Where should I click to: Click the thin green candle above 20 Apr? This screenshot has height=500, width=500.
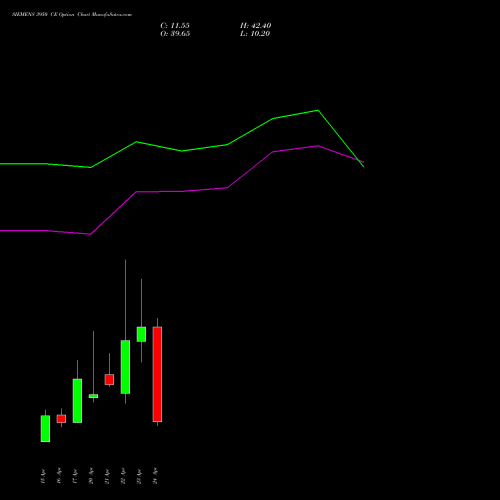click(x=93, y=396)
